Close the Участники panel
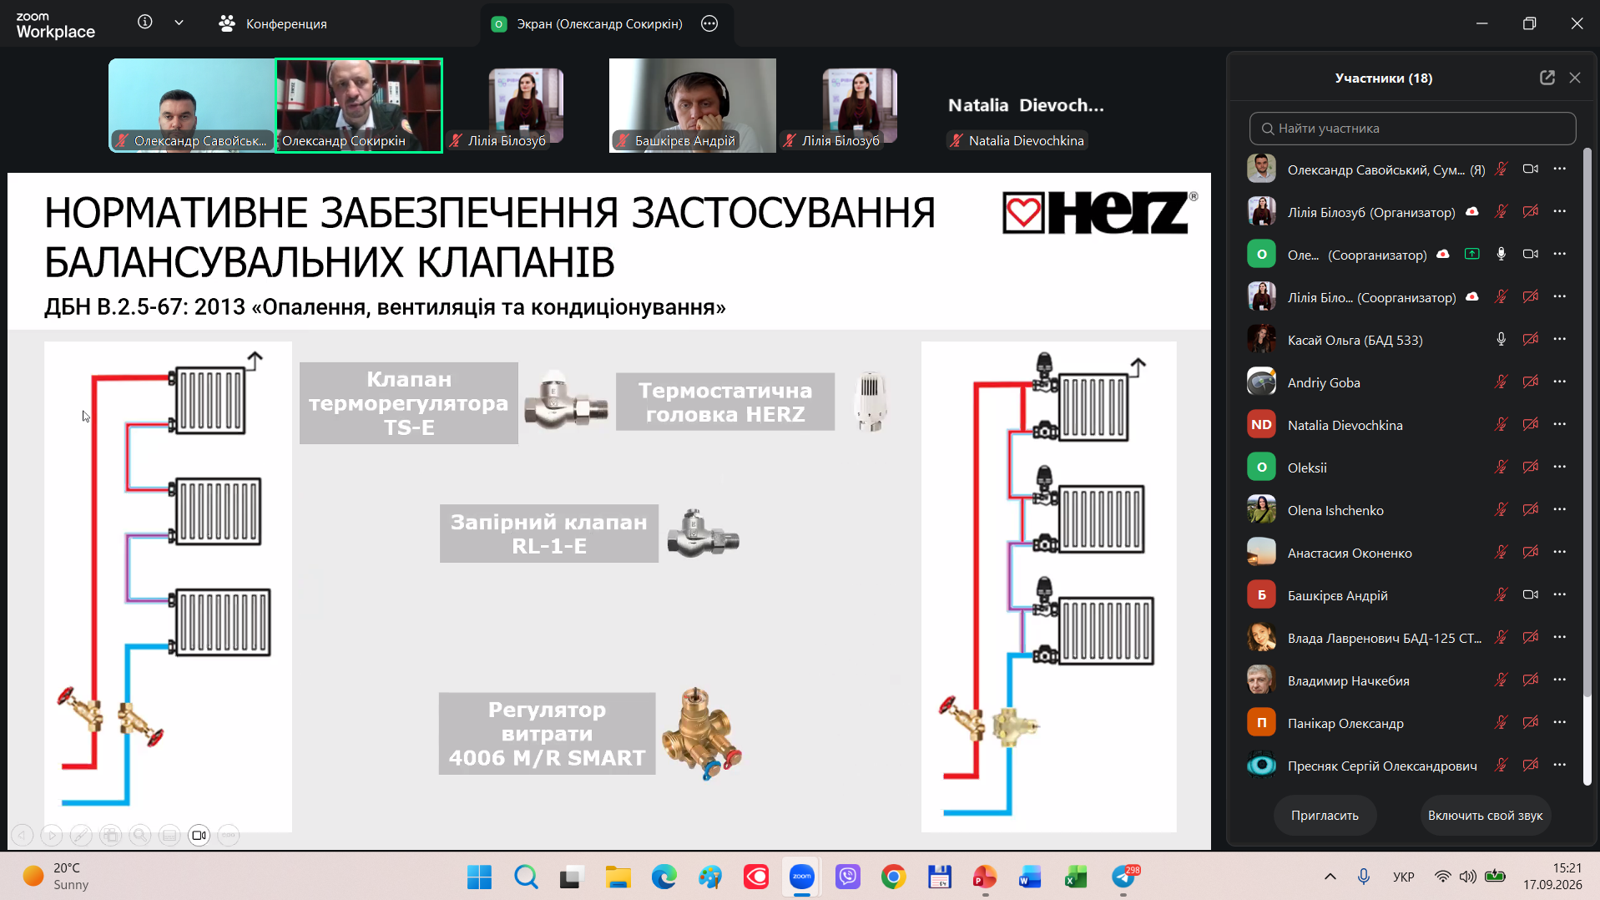The width and height of the screenshot is (1600, 900). 1575,77
